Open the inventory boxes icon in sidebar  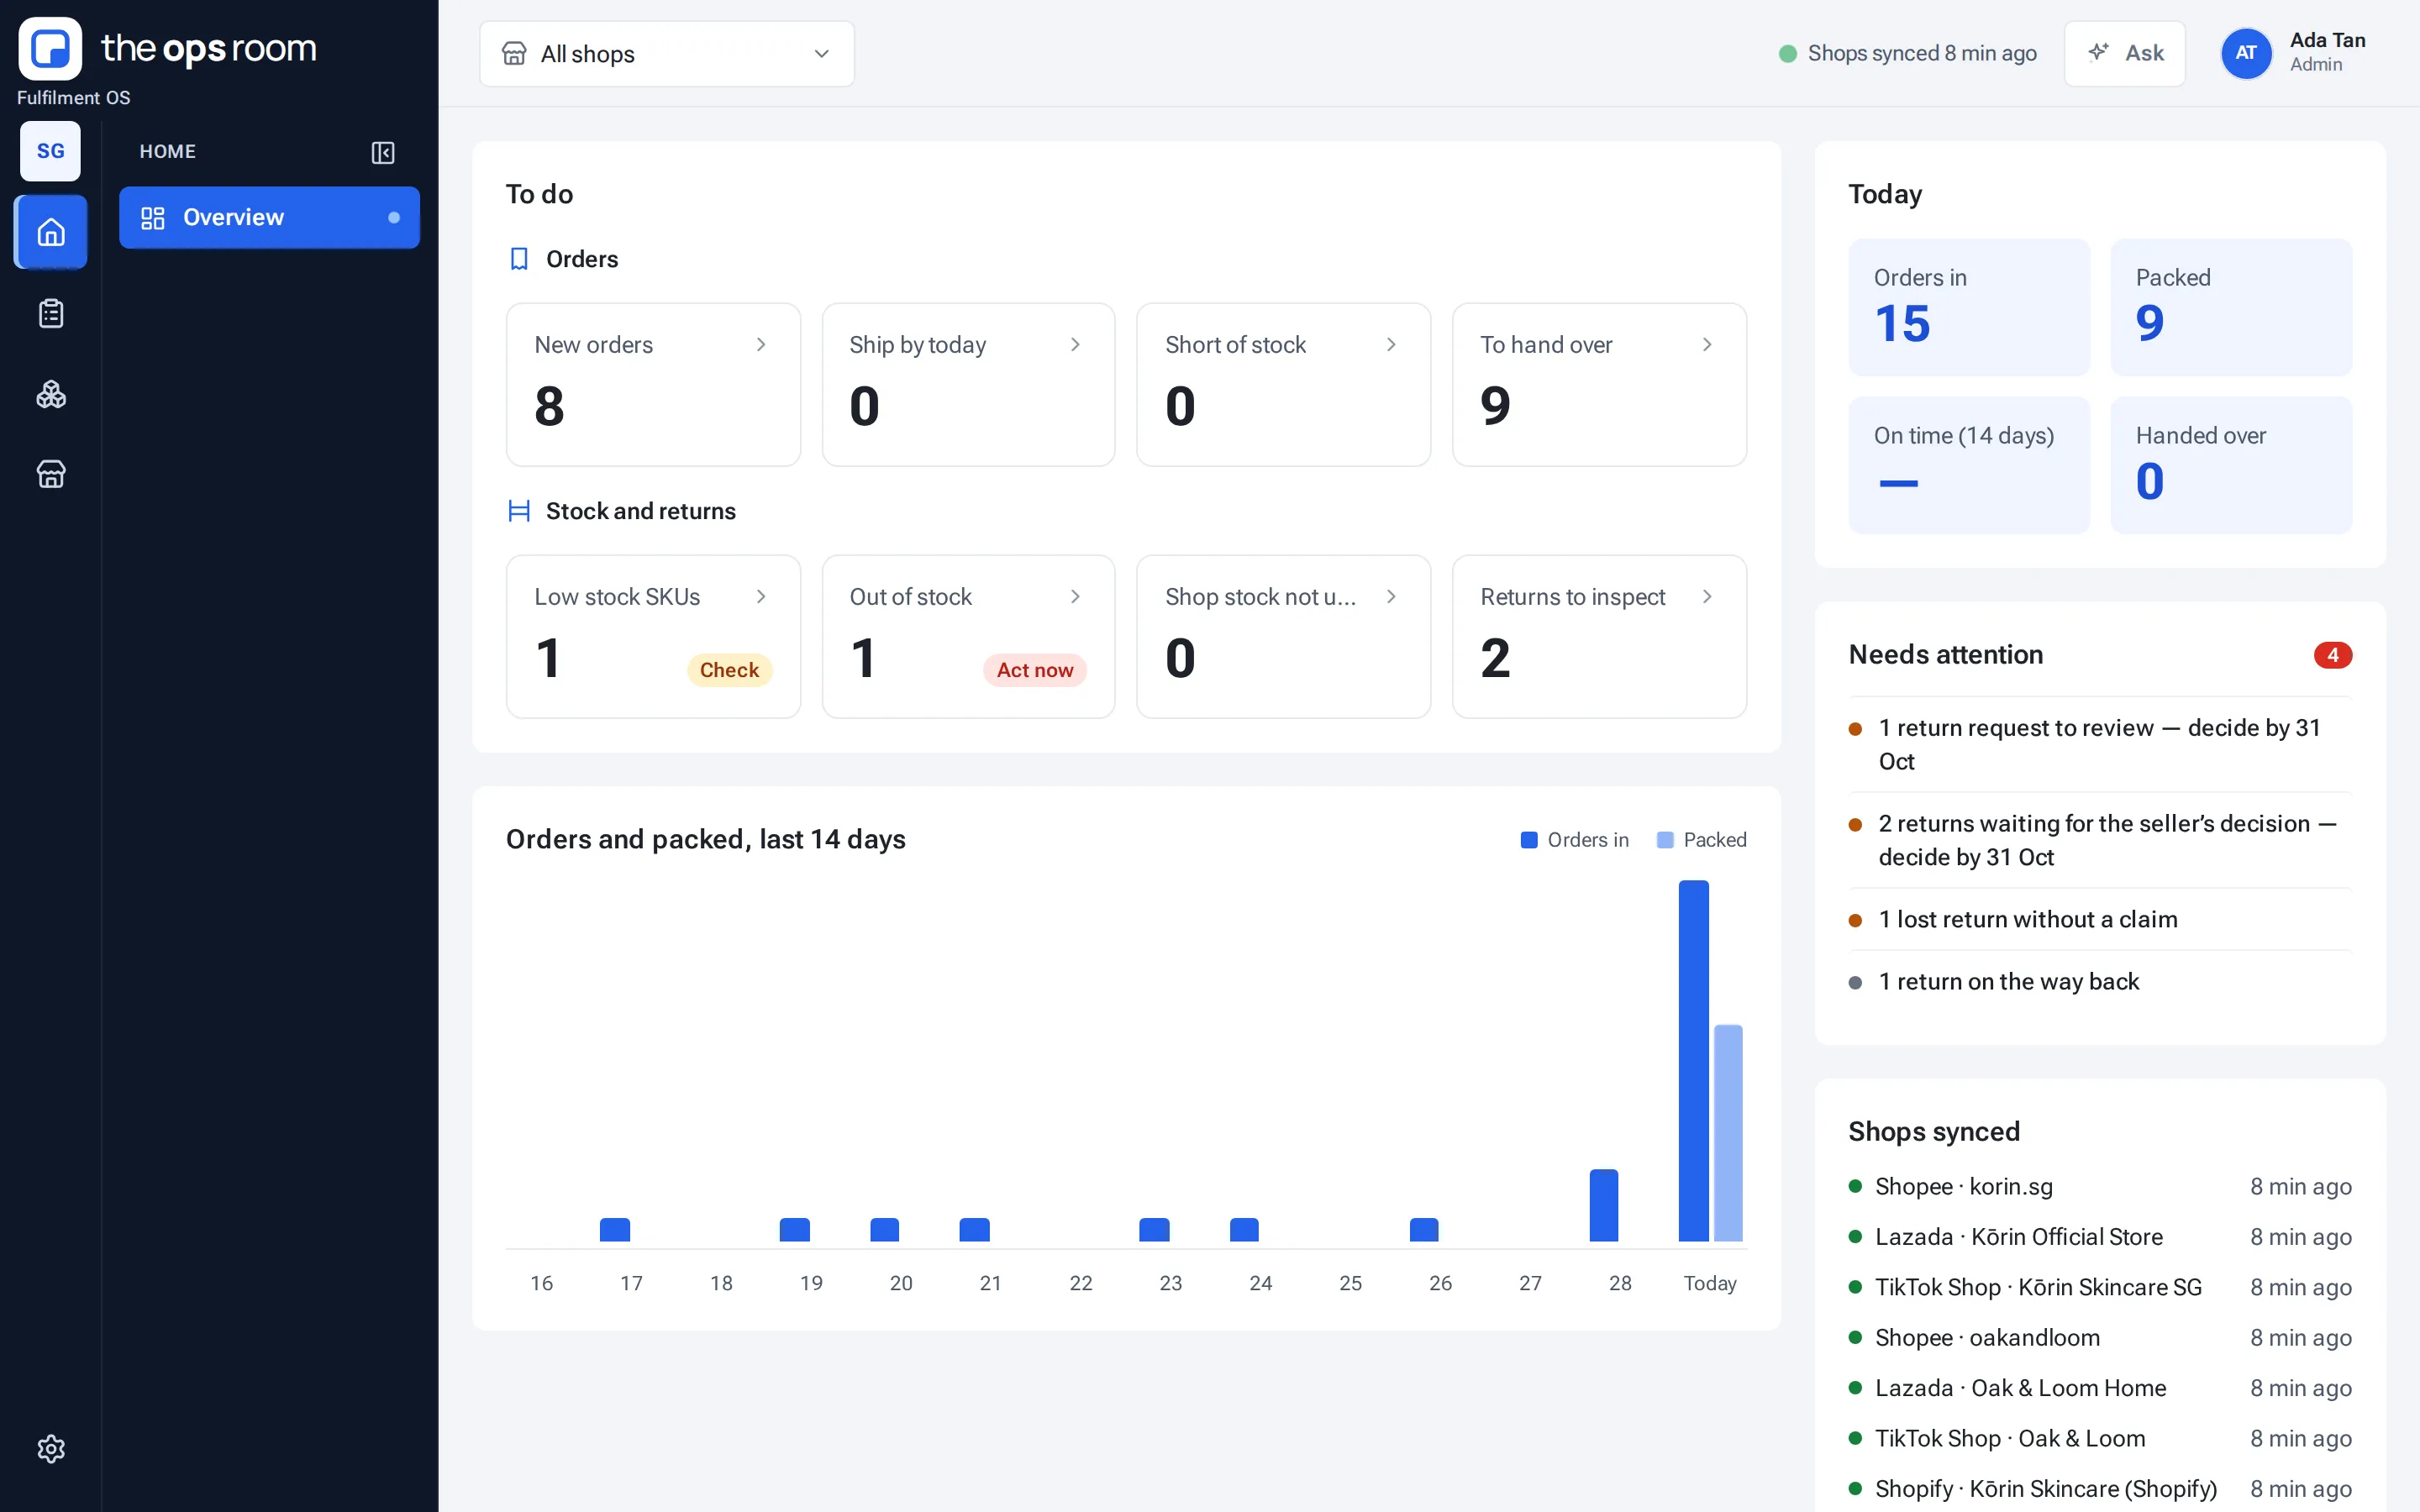50,394
